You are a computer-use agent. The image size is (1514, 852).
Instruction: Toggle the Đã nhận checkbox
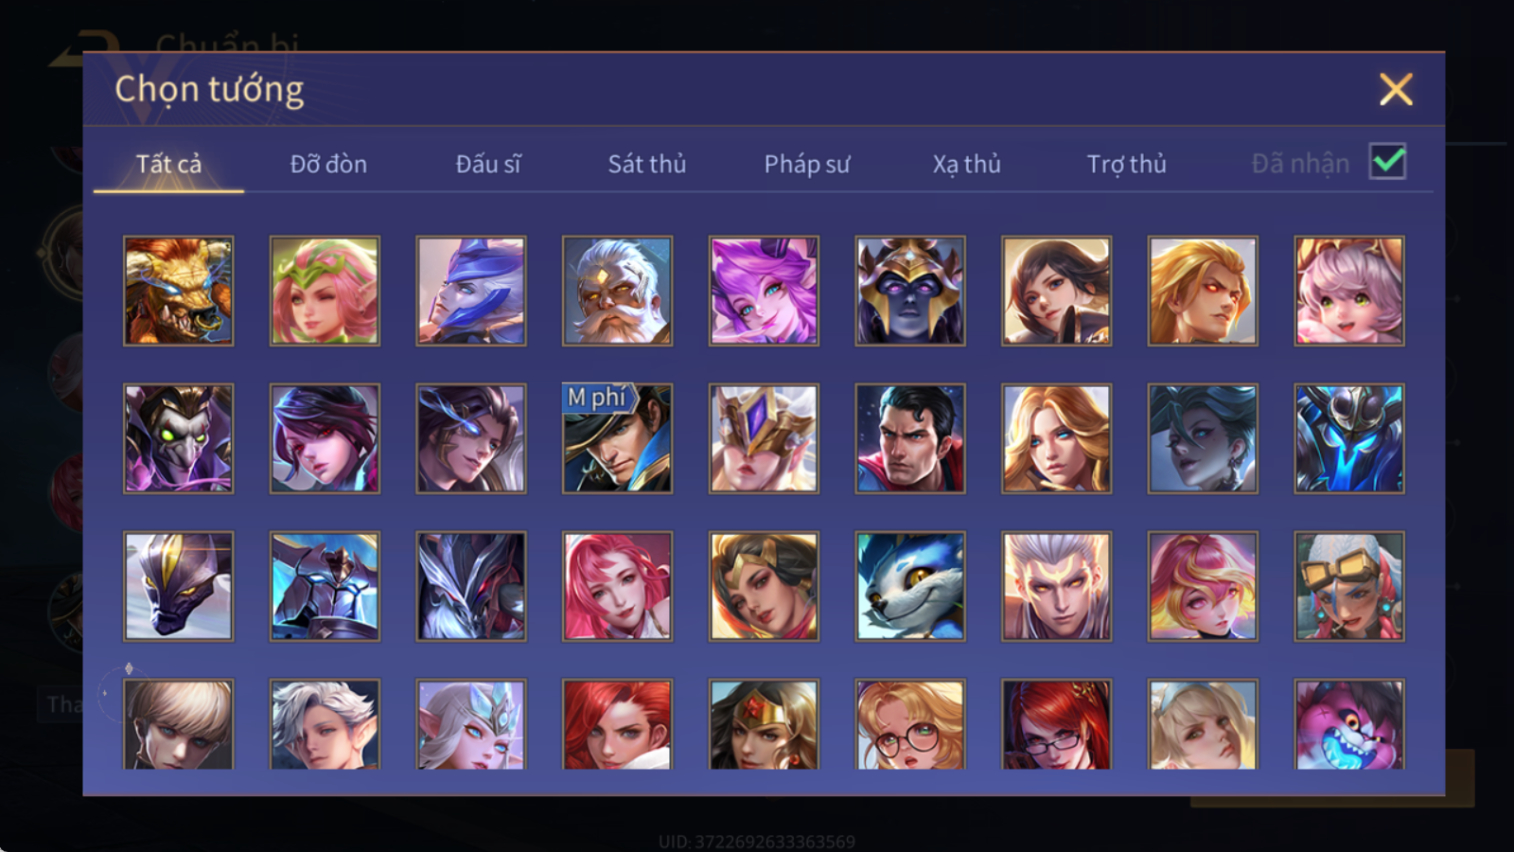click(x=1388, y=162)
